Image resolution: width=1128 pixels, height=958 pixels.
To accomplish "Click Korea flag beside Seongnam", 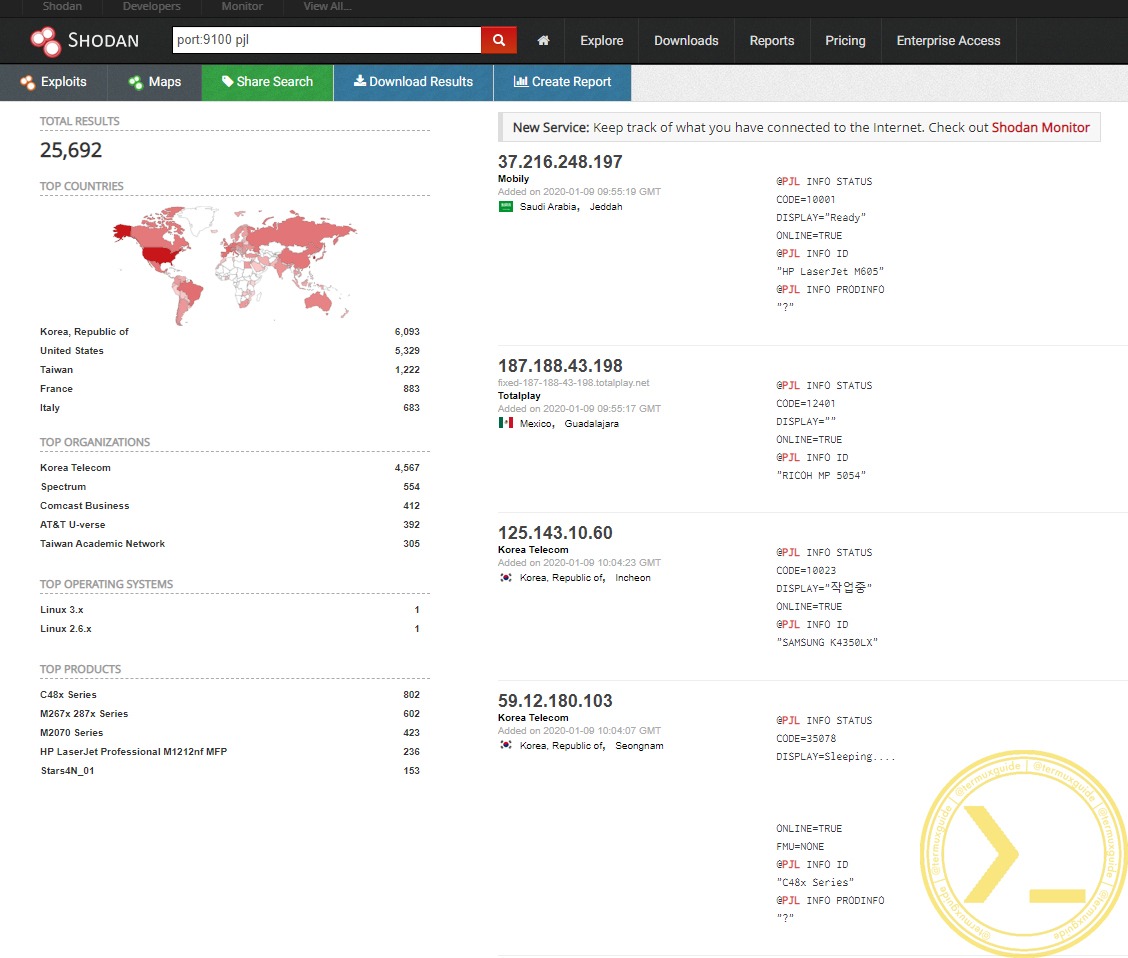I will click(x=506, y=745).
